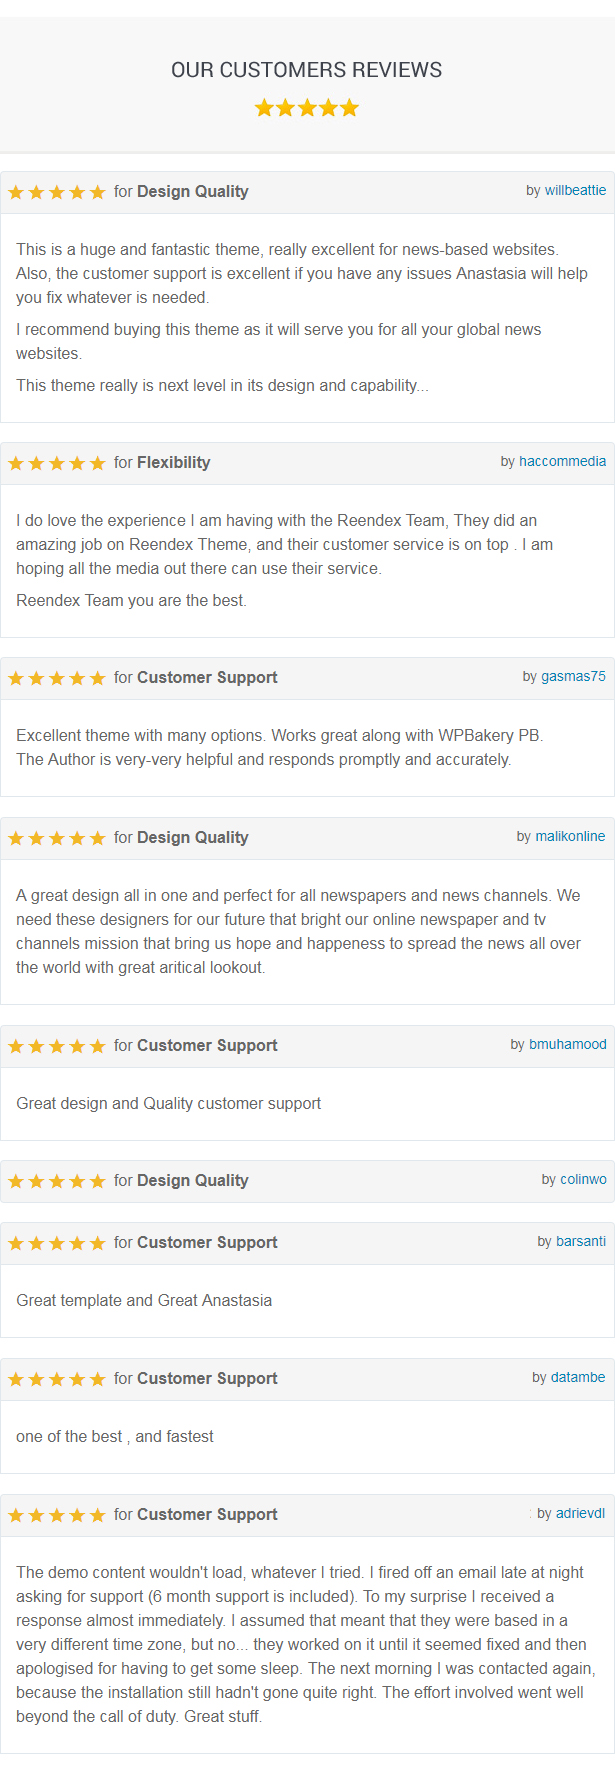Visit the datambe user link
The width and height of the screenshot is (615, 1775).
tap(578, 1378)
